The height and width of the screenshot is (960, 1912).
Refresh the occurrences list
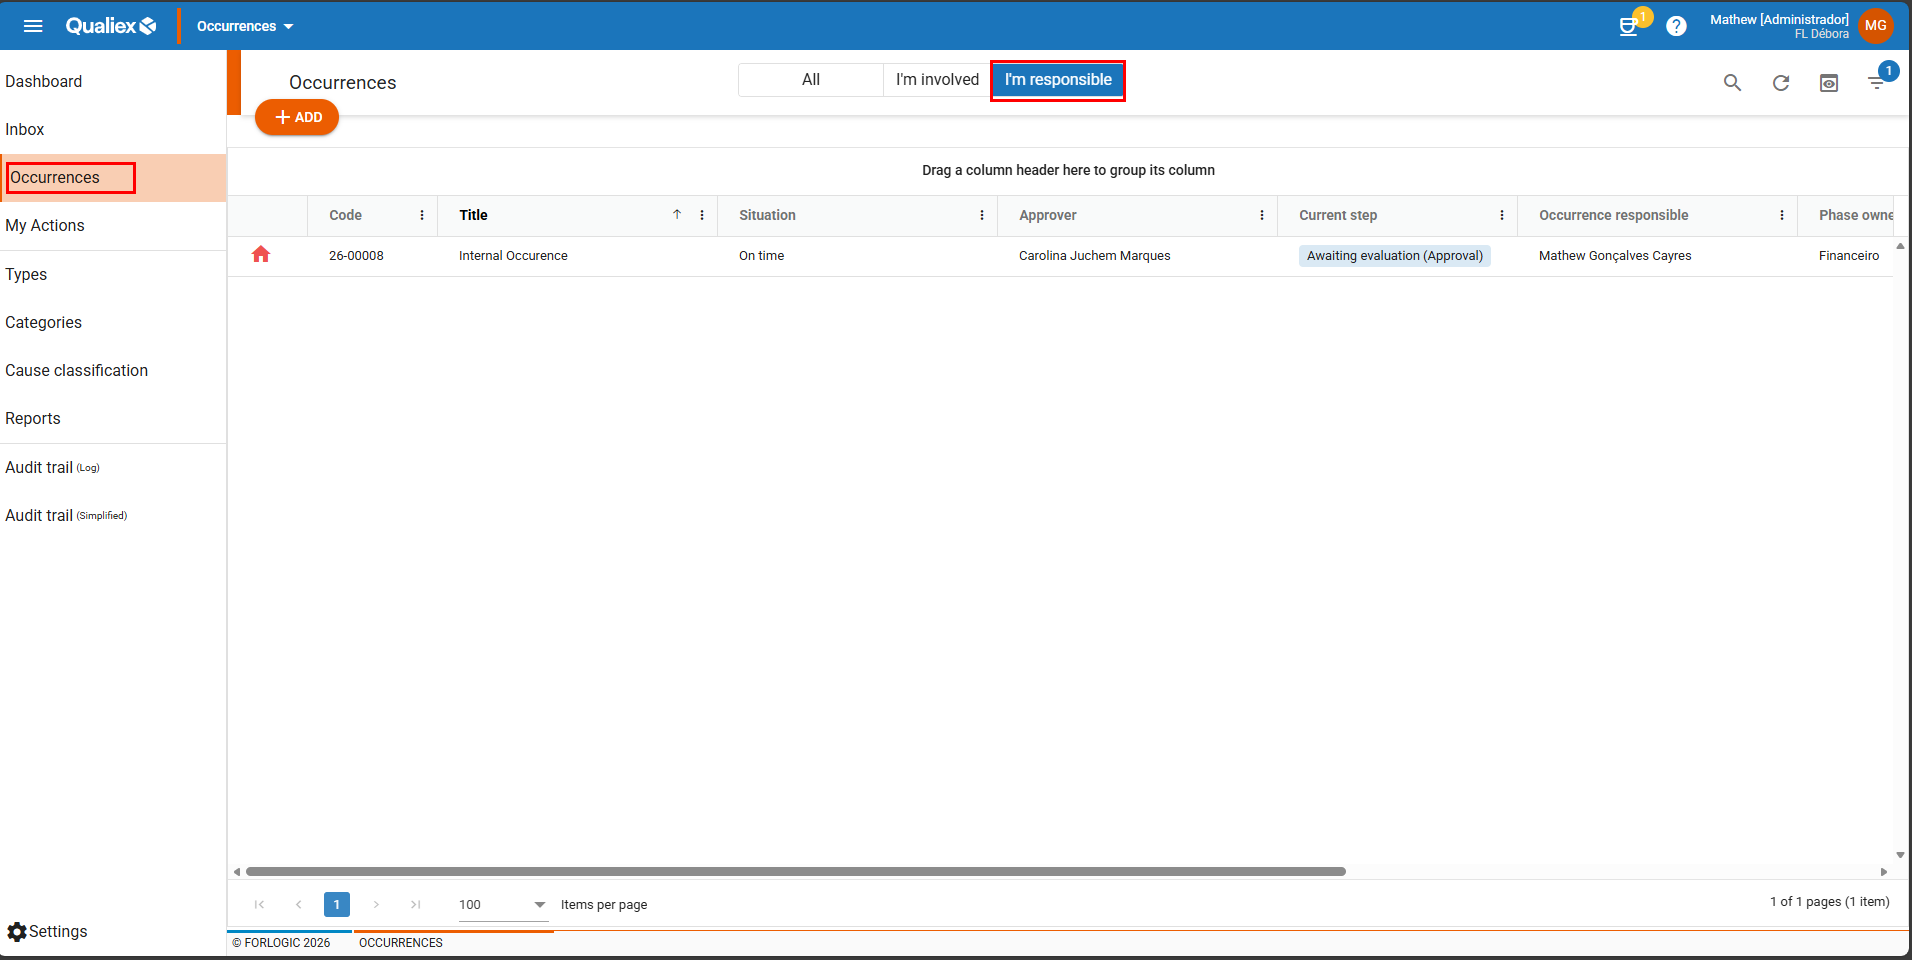(1780, 83)
